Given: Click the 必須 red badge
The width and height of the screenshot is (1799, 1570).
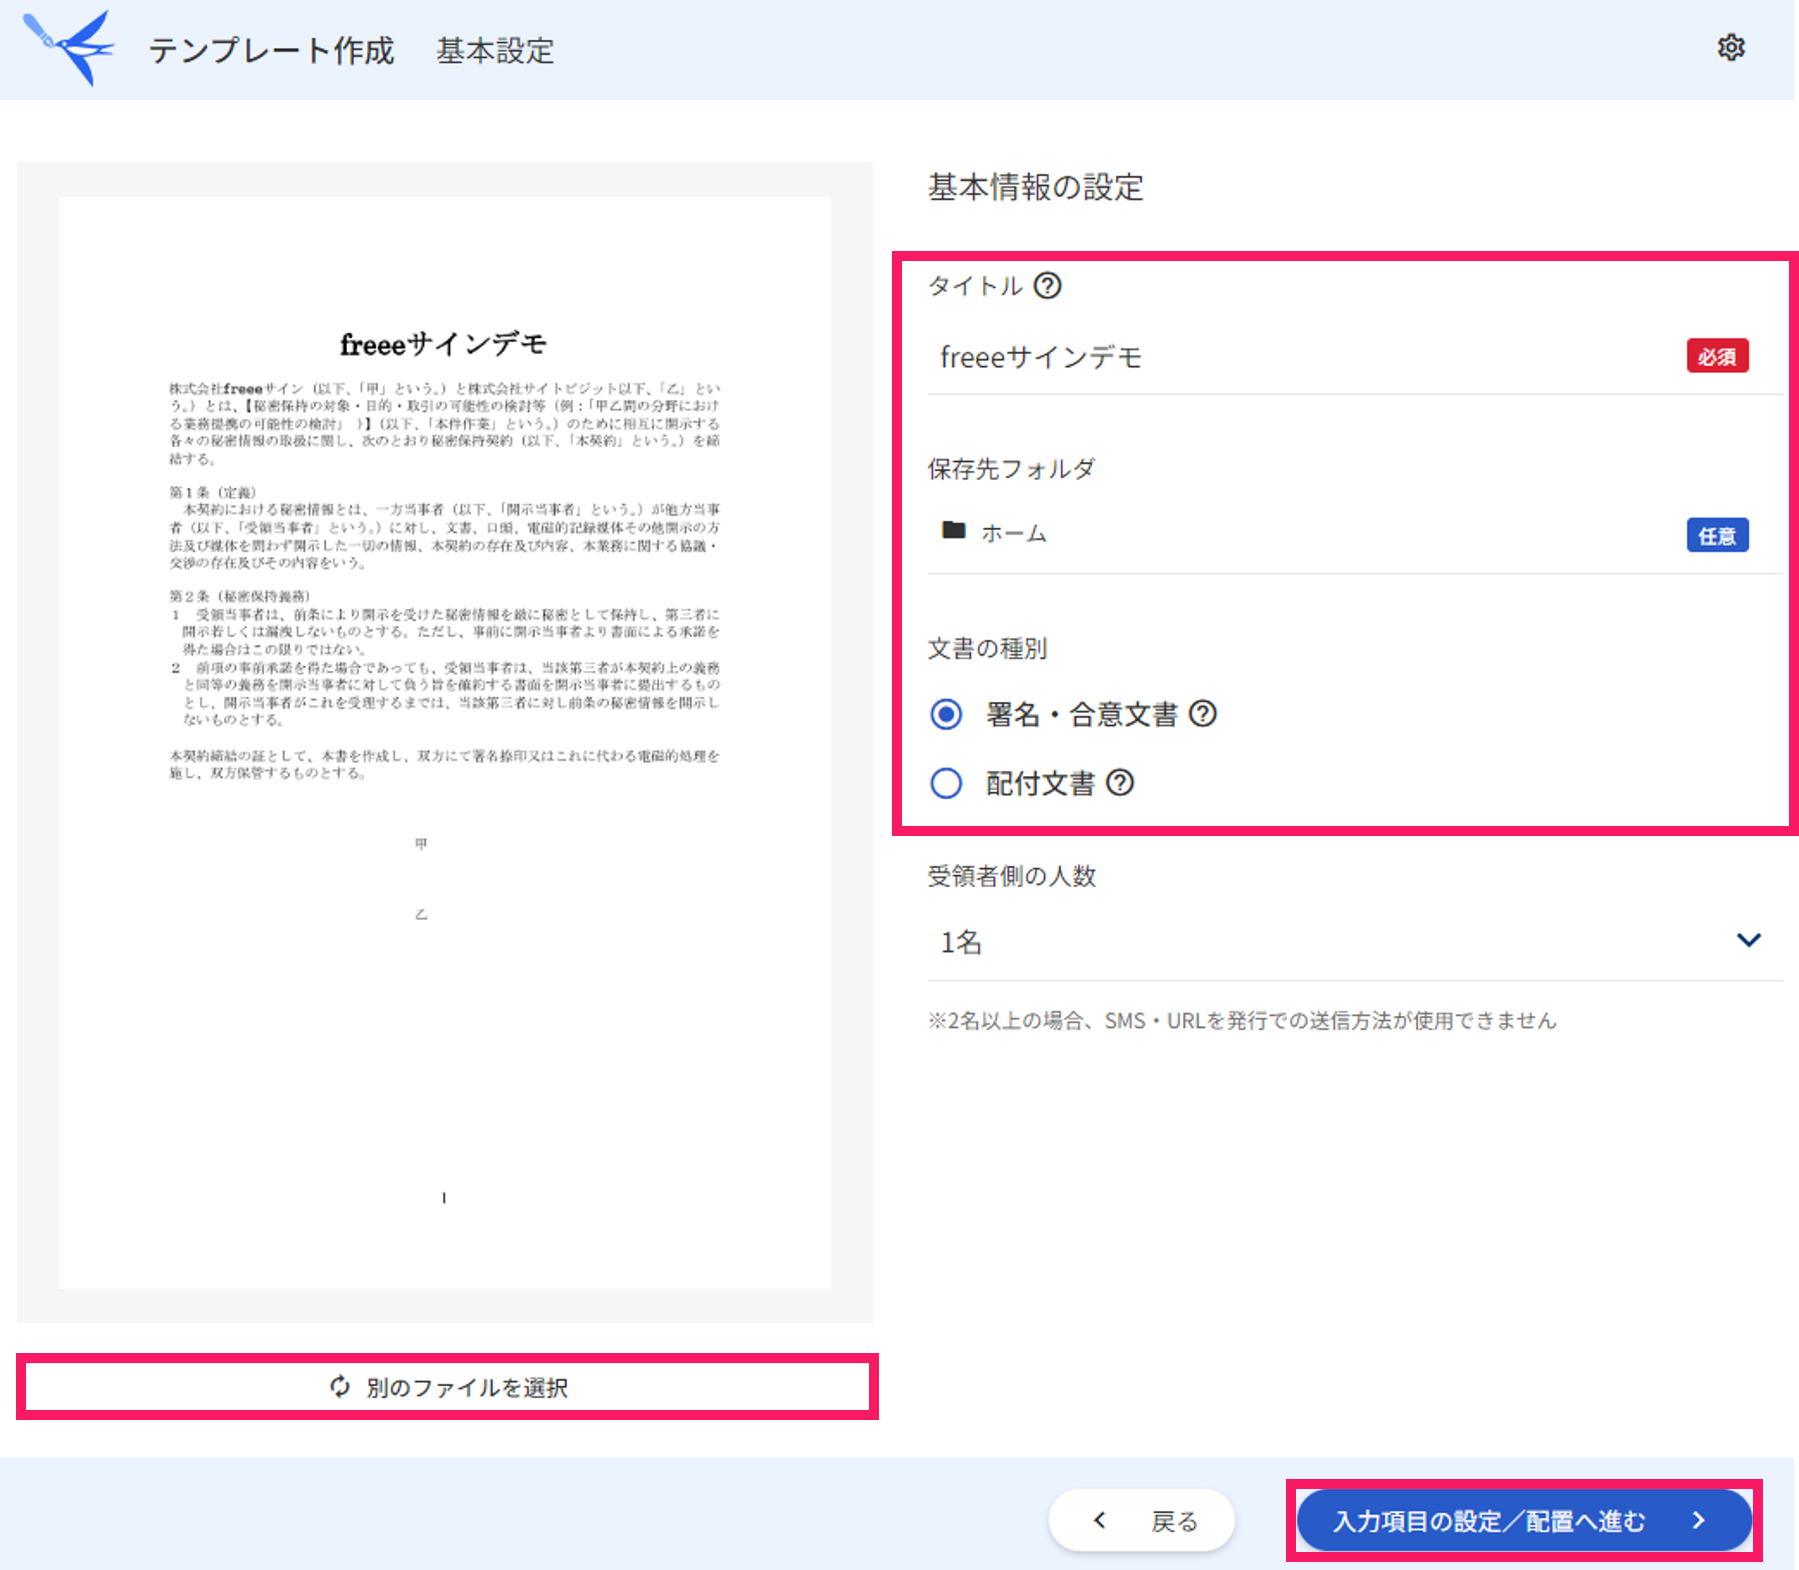Looking at the screenshot, I should pyautogui.click(x=1717, y=356).
